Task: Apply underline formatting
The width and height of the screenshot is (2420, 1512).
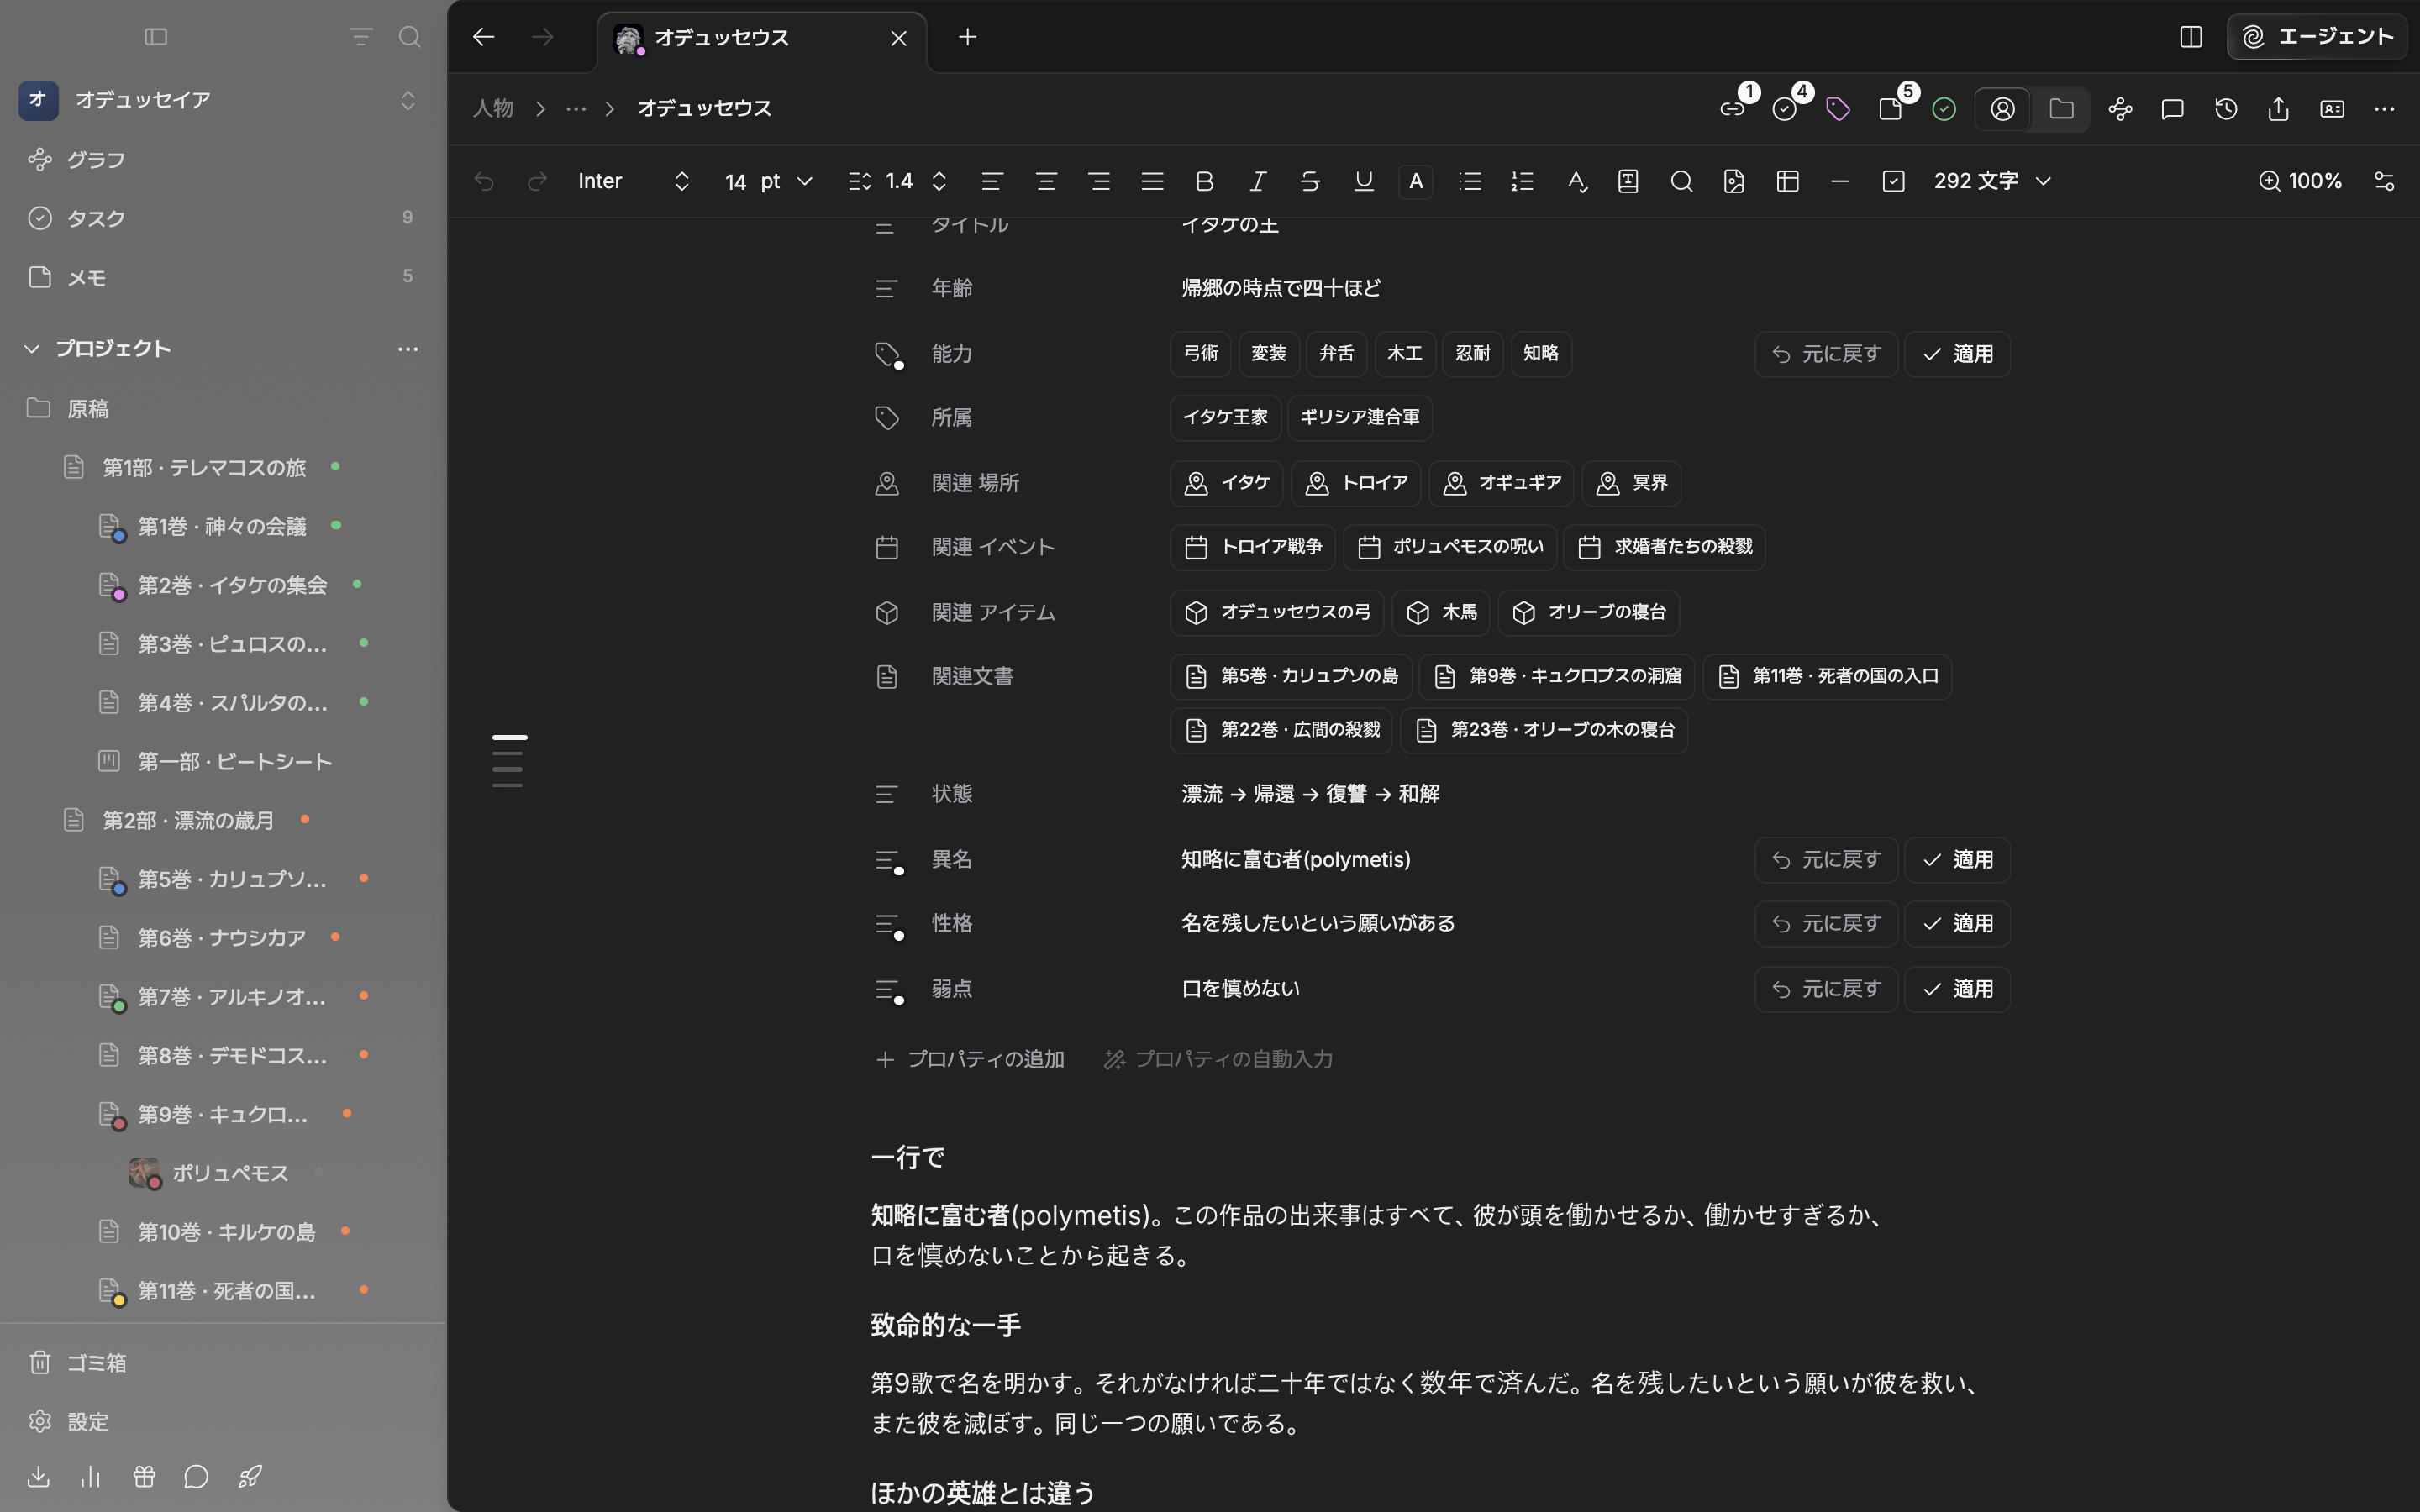Action: pyautogui.click(x=1363, y=181)
